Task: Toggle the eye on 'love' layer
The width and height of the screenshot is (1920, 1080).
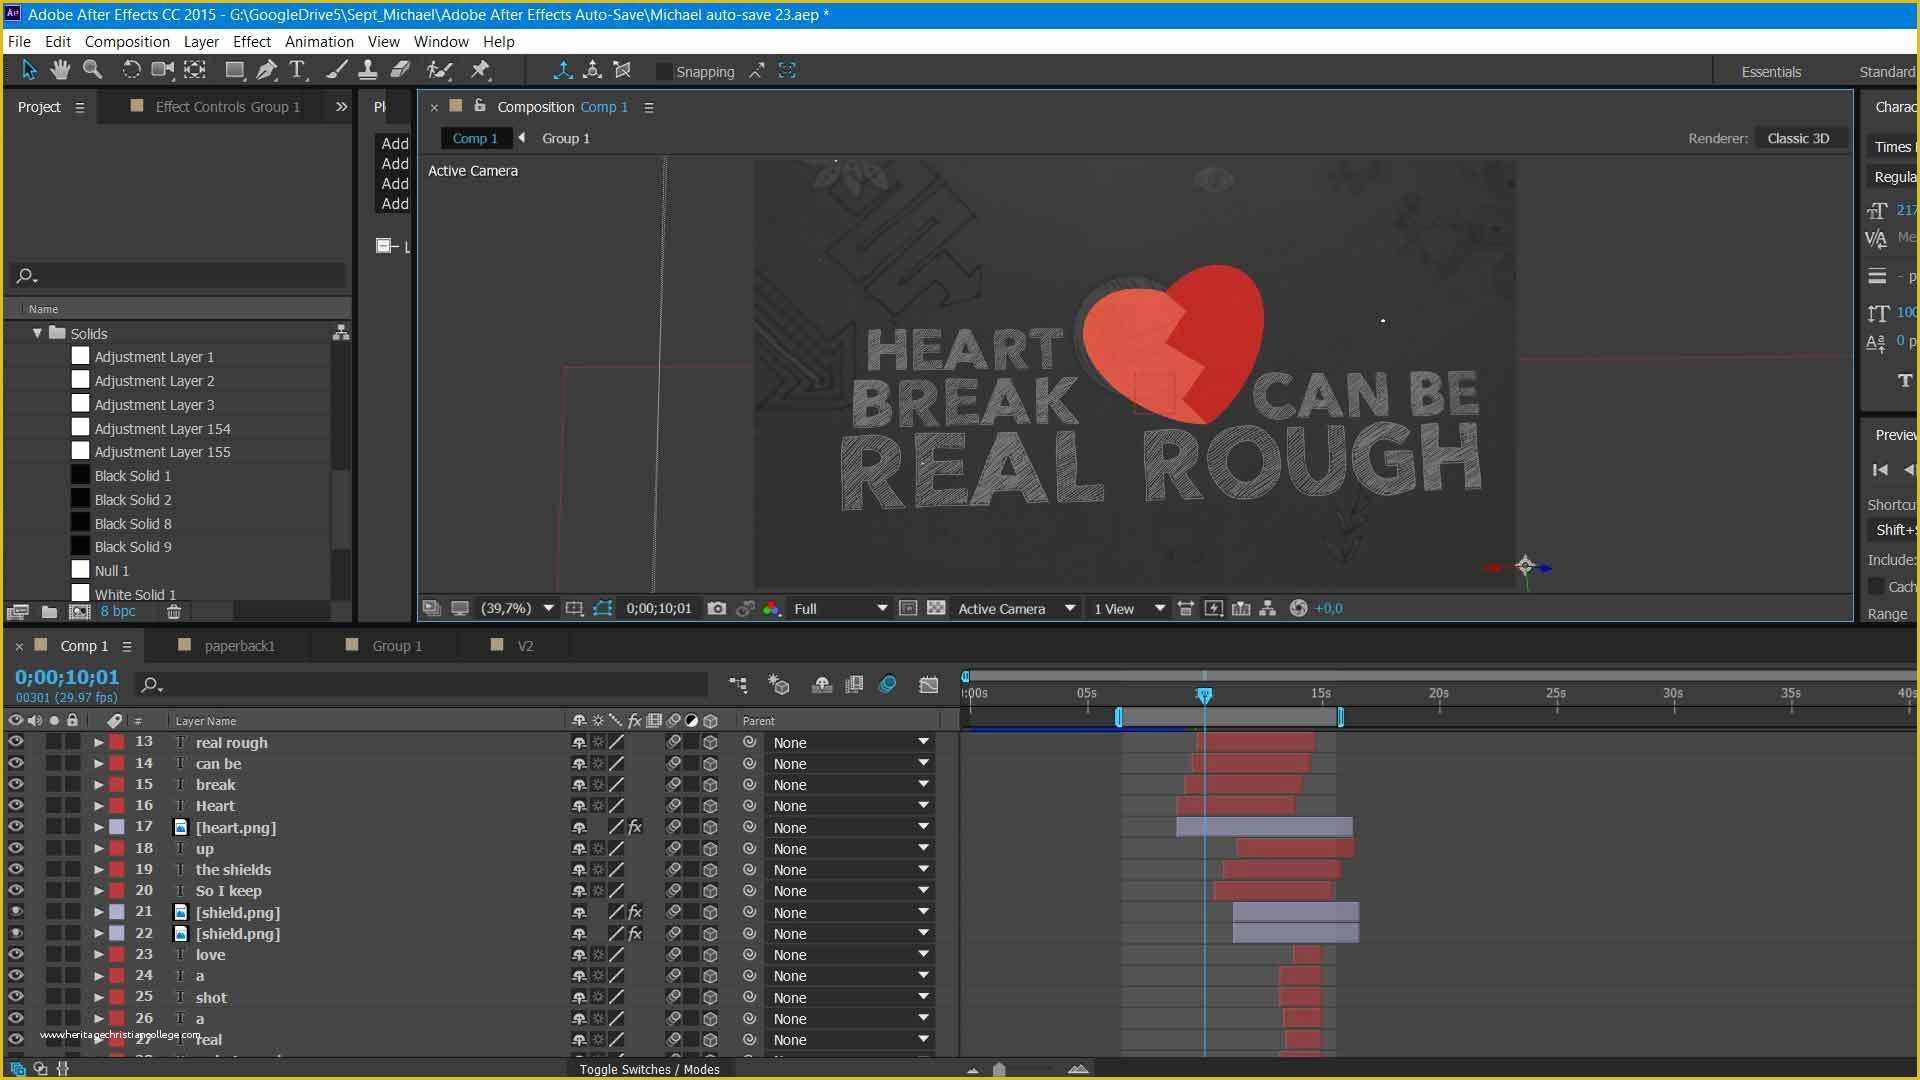Action: [16, 954]
